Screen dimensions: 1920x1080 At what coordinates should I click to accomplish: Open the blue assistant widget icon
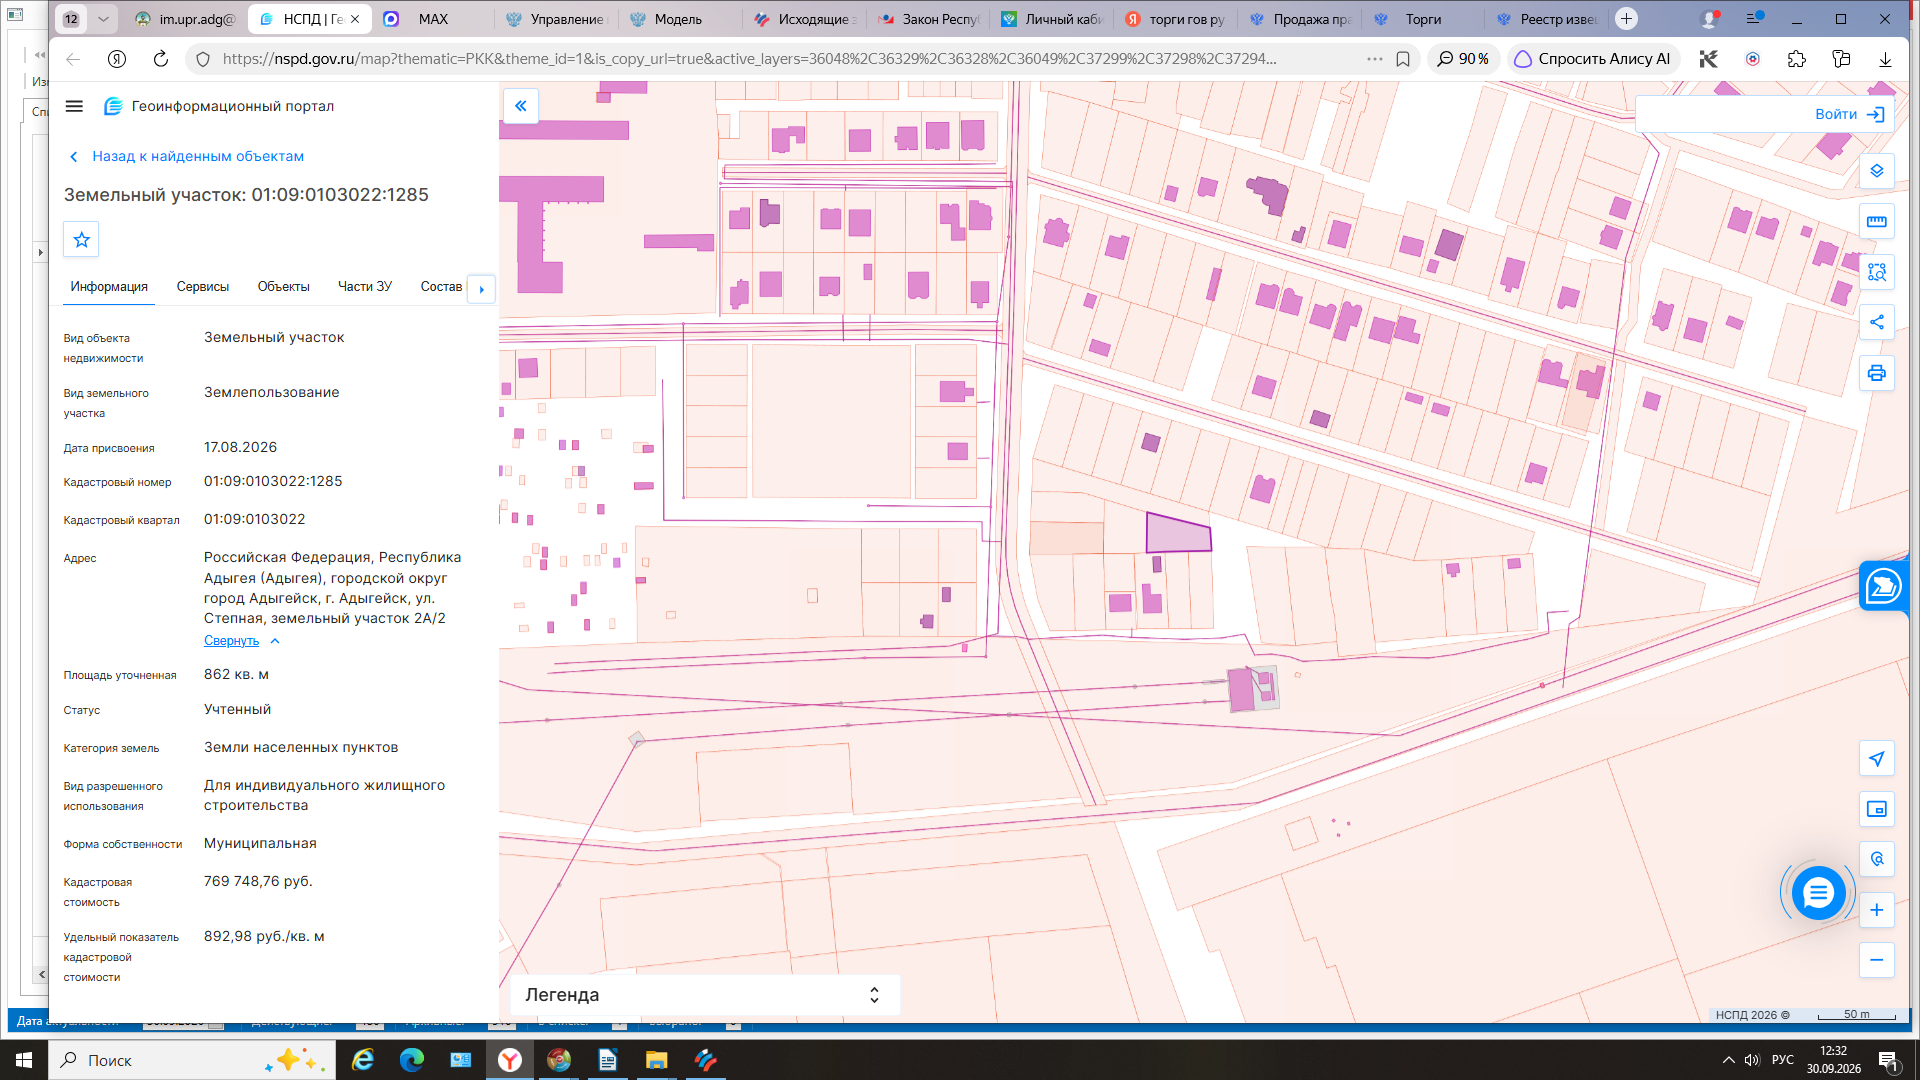1883,586
